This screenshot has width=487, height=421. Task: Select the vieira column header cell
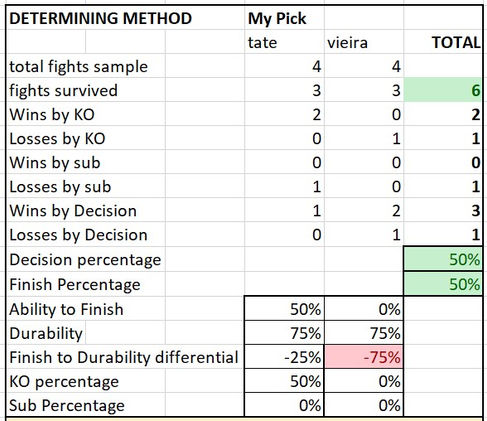tap(364, 42)
